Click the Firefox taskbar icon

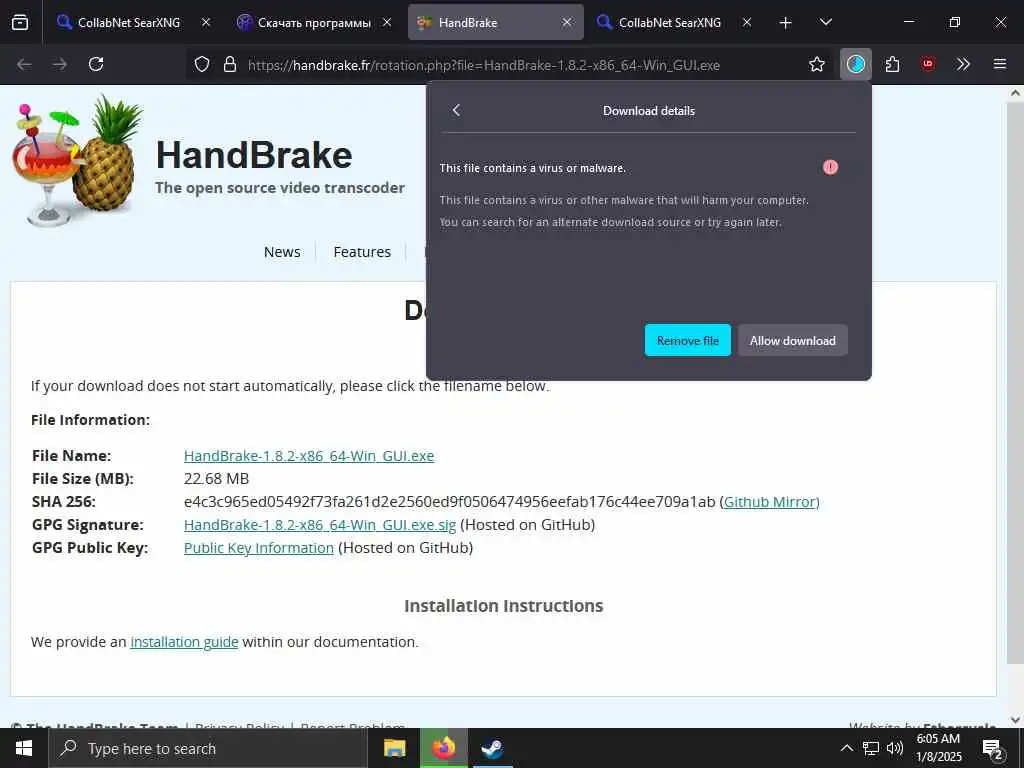pos(443,748)
